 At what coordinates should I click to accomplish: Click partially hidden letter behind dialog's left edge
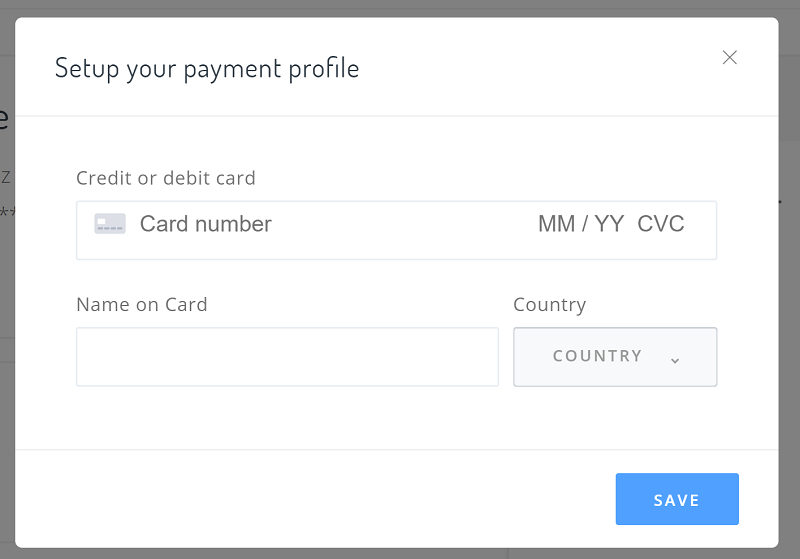pyautogui.click(x=4, y=118)
